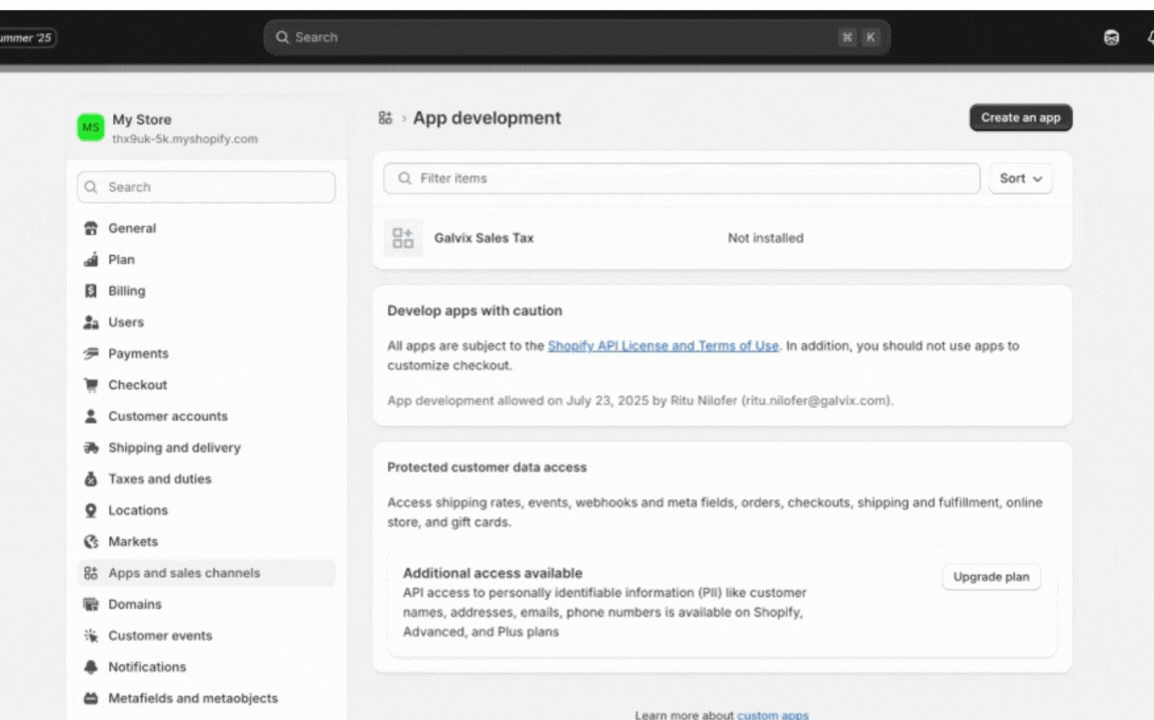Click the Summer '25 badge
This screenshot has height=720, width=1154.
click(26, 38)
